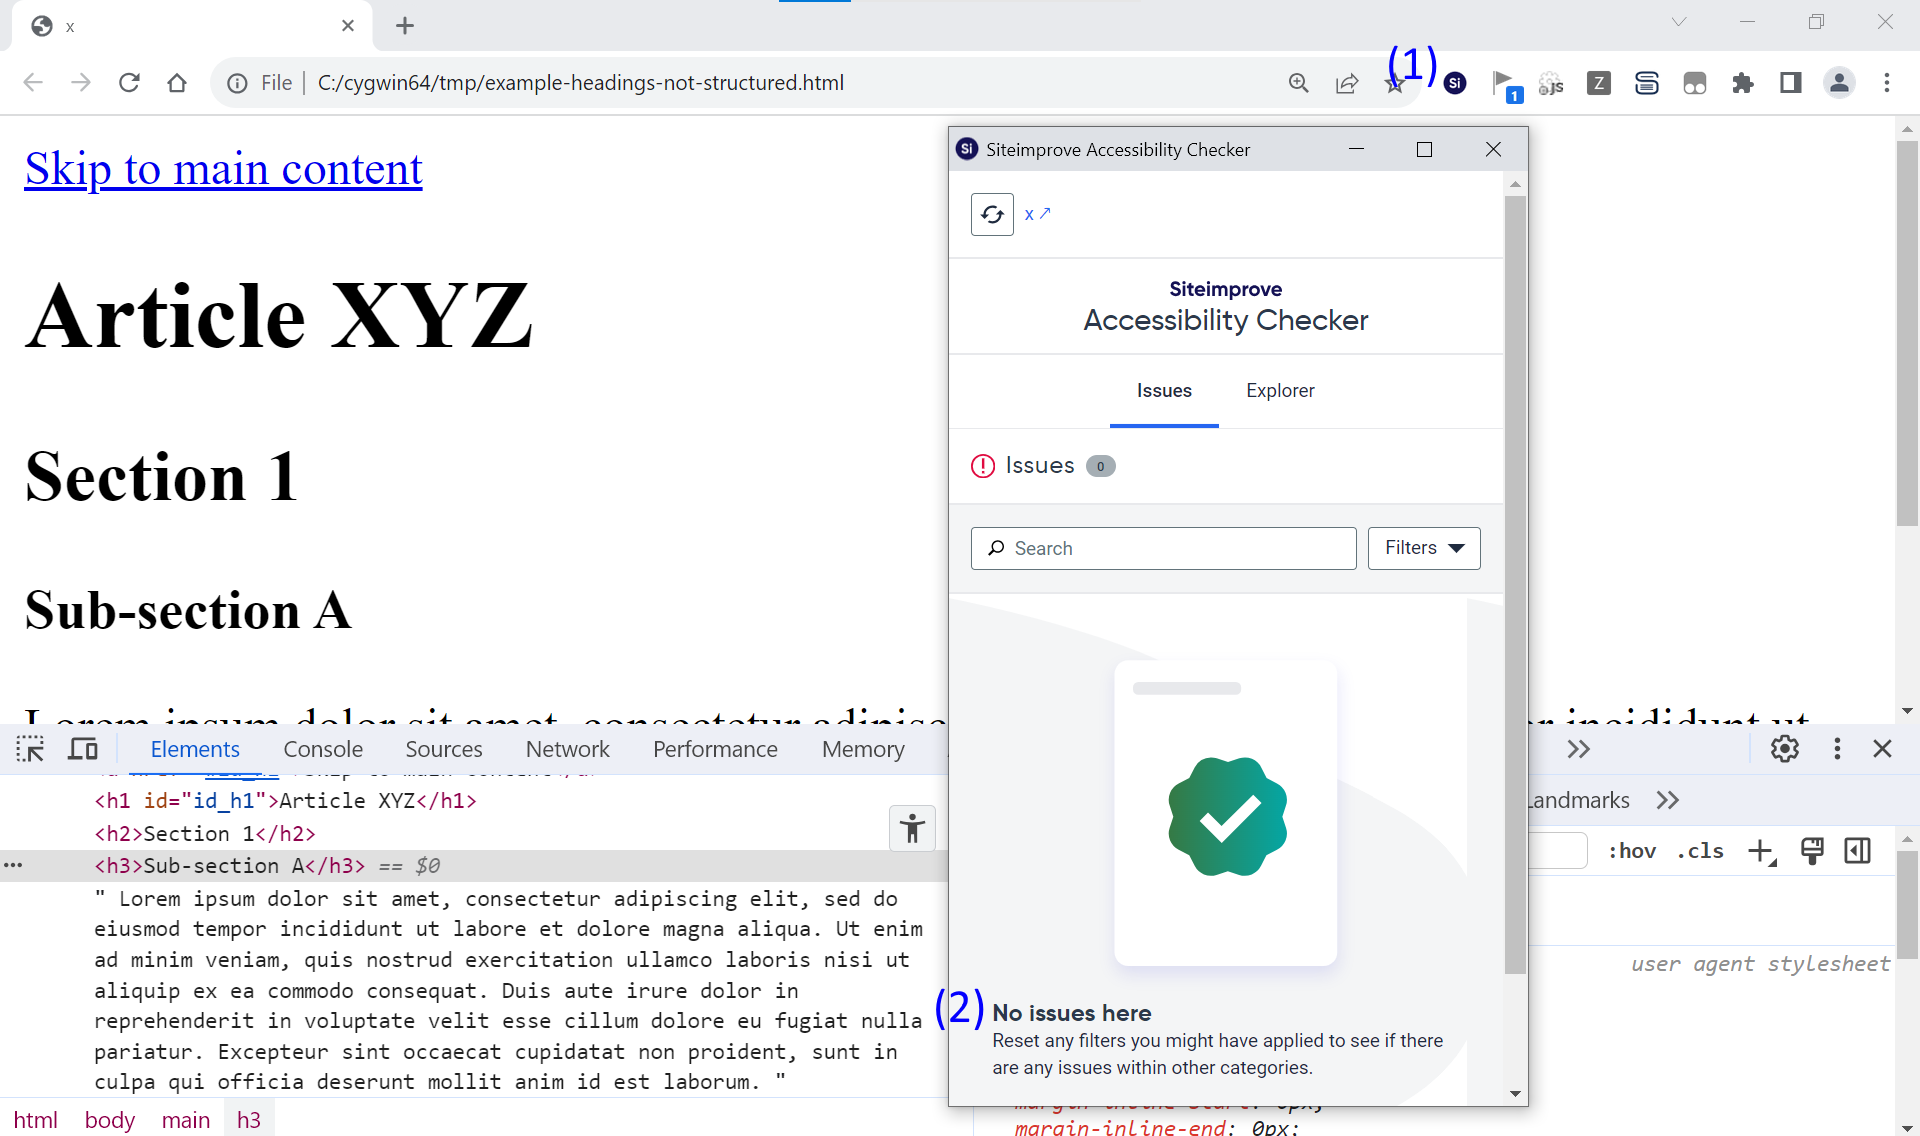Click the page vertical scrollbar
Viewport: 1920px width, 1136px height.
[x=1907, y=333]
